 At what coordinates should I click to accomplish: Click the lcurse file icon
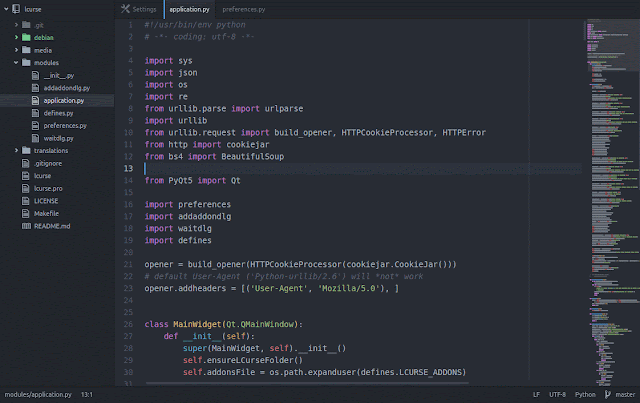pyautogui.click(x=26, y=176)
